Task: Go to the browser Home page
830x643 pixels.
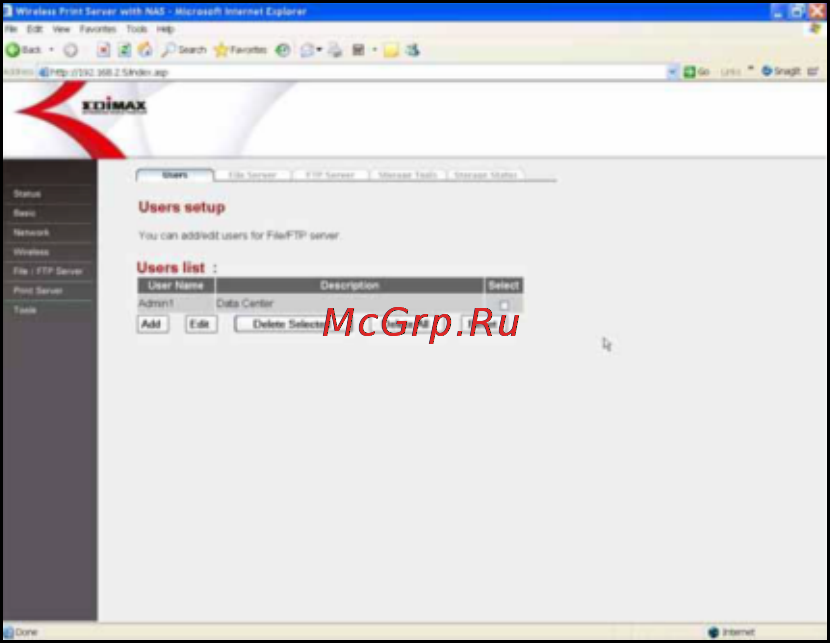Action: 145,50
